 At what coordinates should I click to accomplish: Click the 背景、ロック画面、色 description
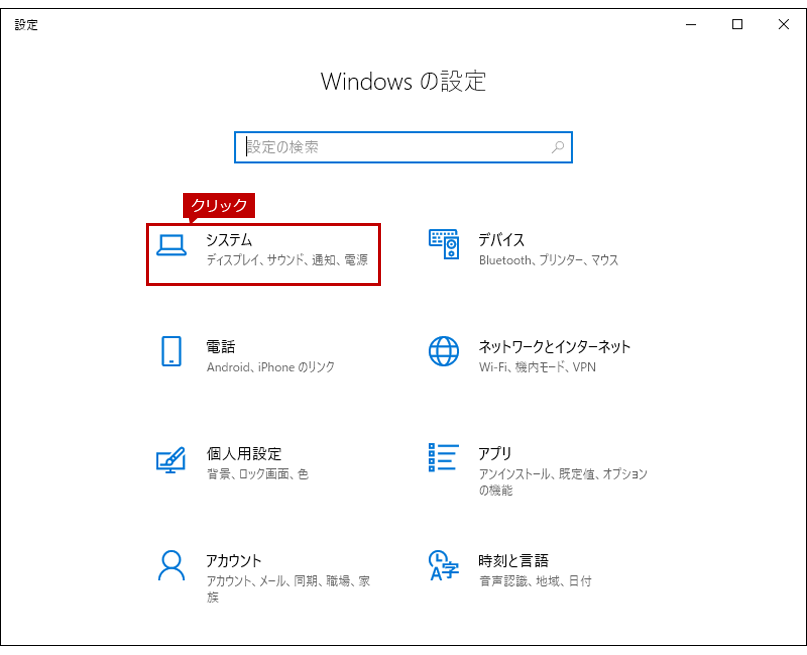[258, 474]
